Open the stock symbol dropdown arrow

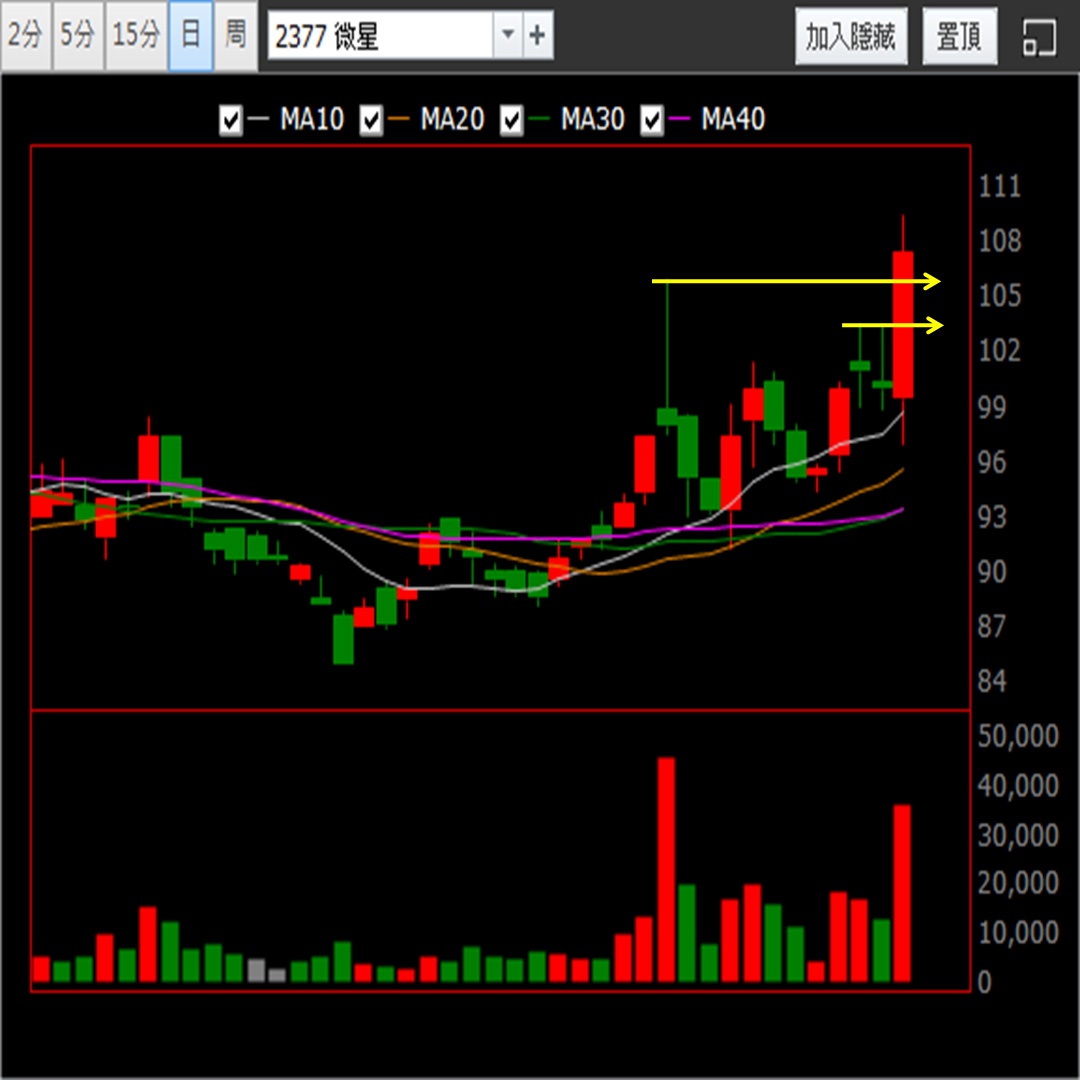pyautogui.click(x=508, y=34)
